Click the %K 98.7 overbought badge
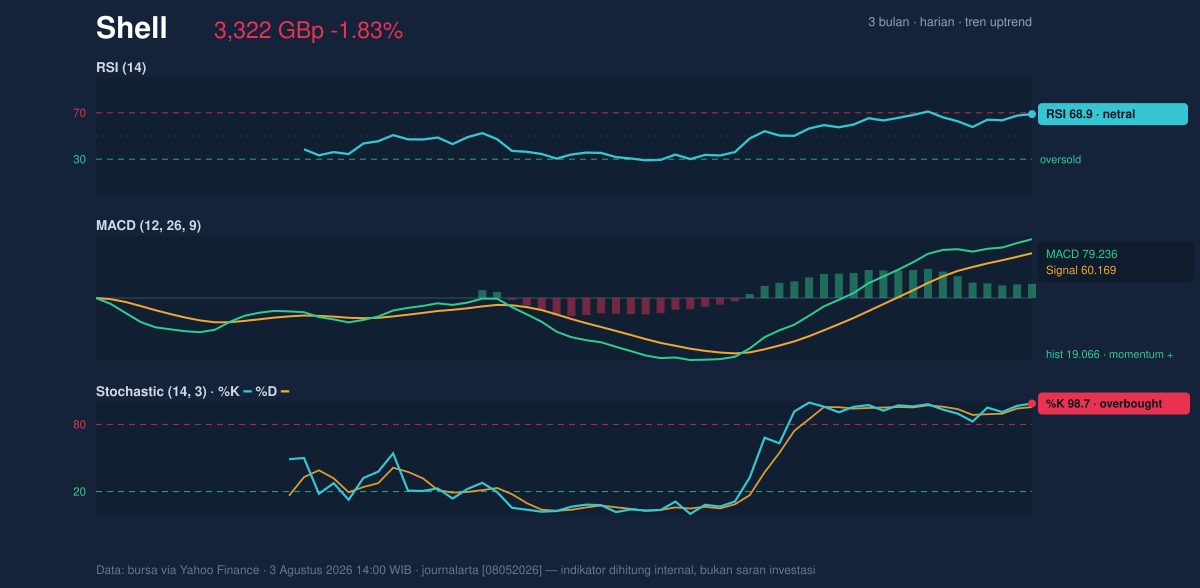Viewport: 1200px width, 588px height. [1113, 404]
